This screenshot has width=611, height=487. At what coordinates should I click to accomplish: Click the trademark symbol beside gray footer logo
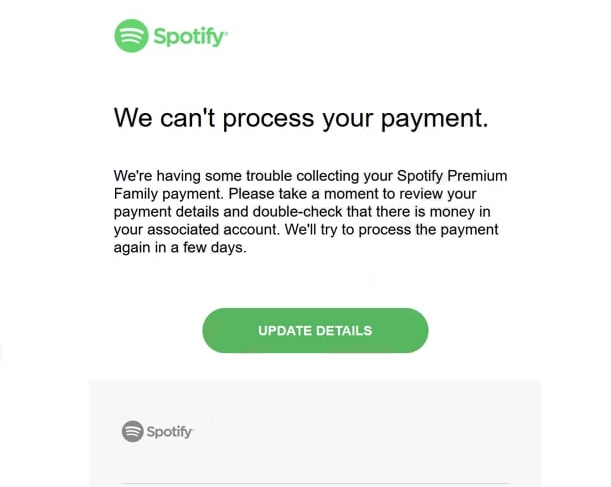tap(192, 429)
